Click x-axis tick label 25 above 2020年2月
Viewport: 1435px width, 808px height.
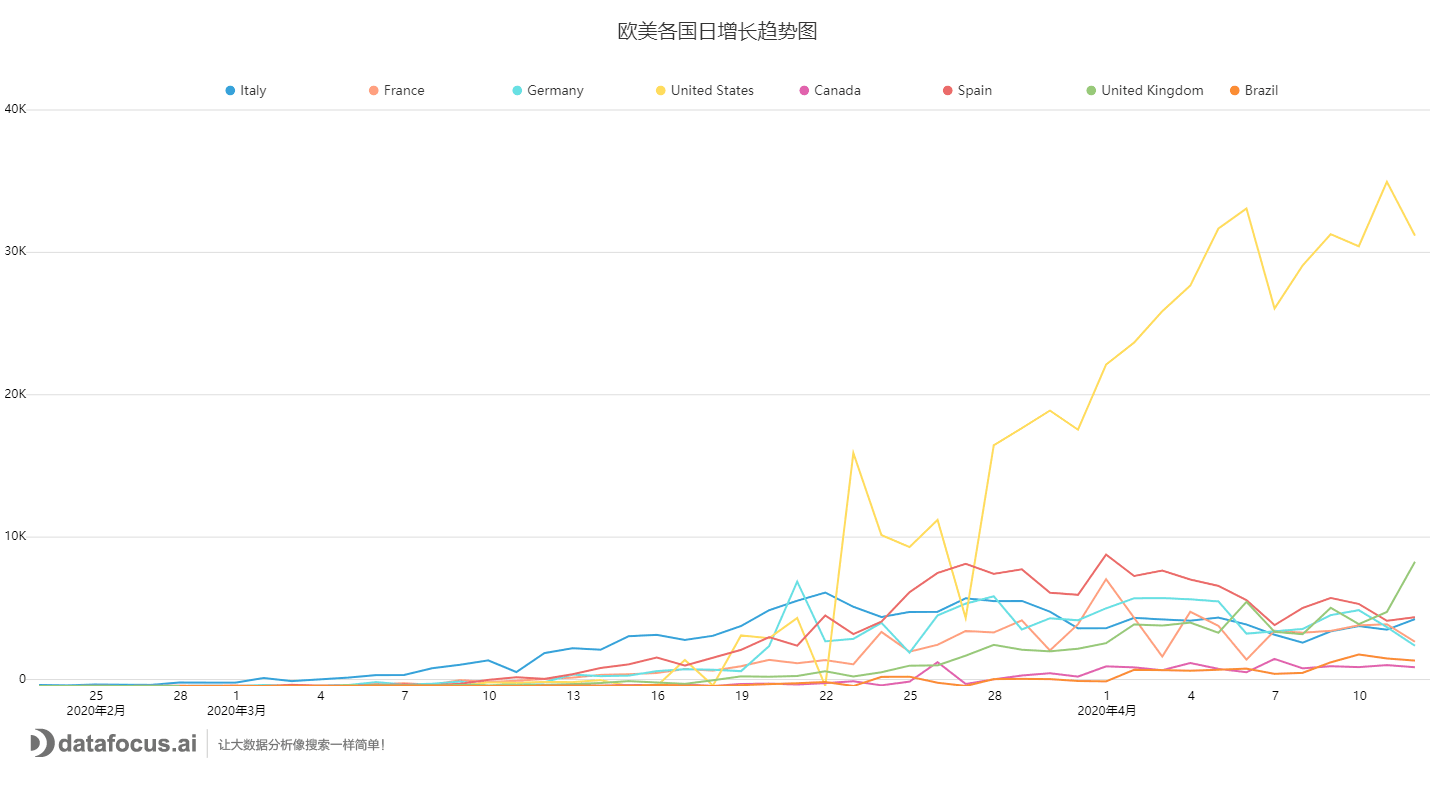click(x=96, y=696)
